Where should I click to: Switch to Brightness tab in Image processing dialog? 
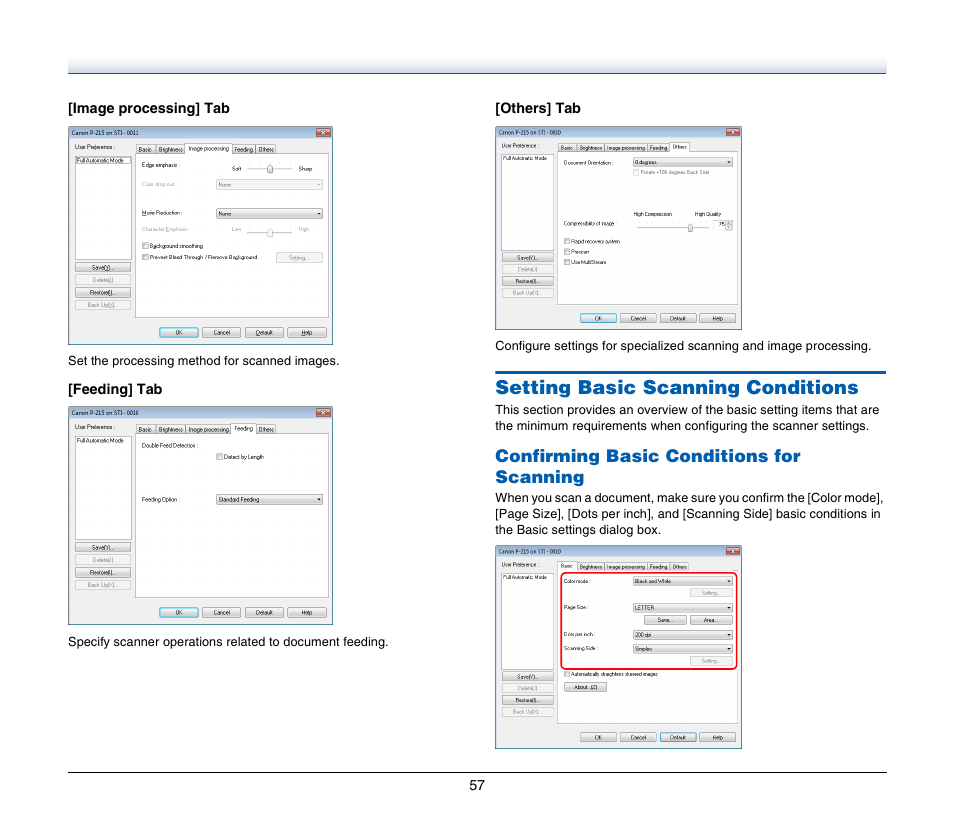[x=170, y=150]
